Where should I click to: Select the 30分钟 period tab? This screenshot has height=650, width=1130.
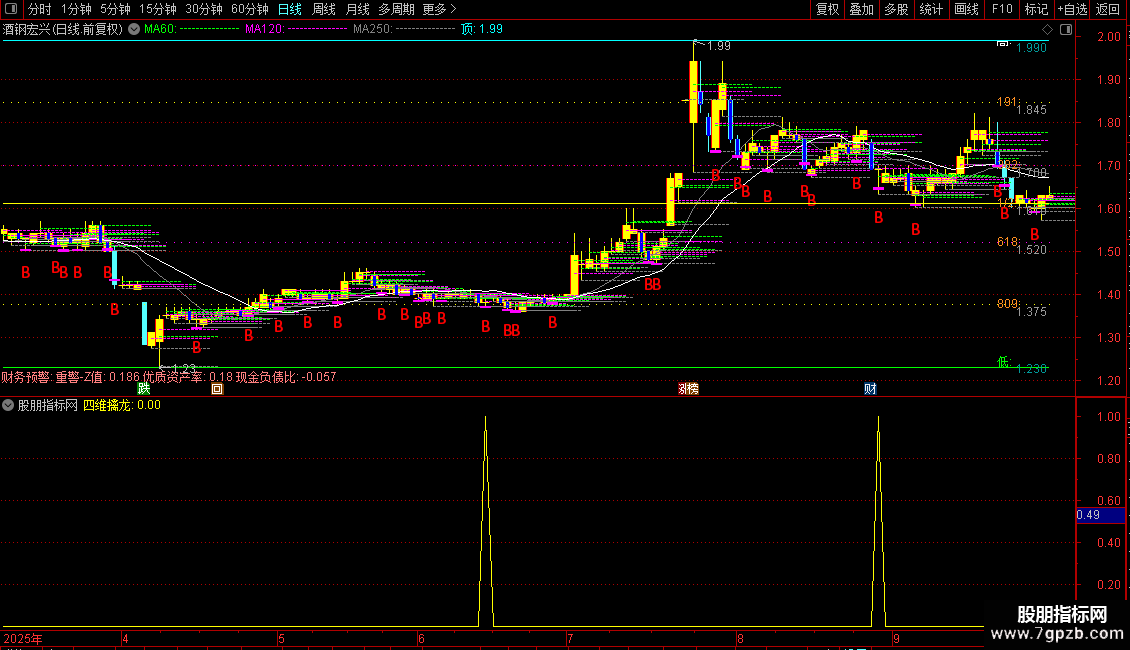[x=204, y=9]
